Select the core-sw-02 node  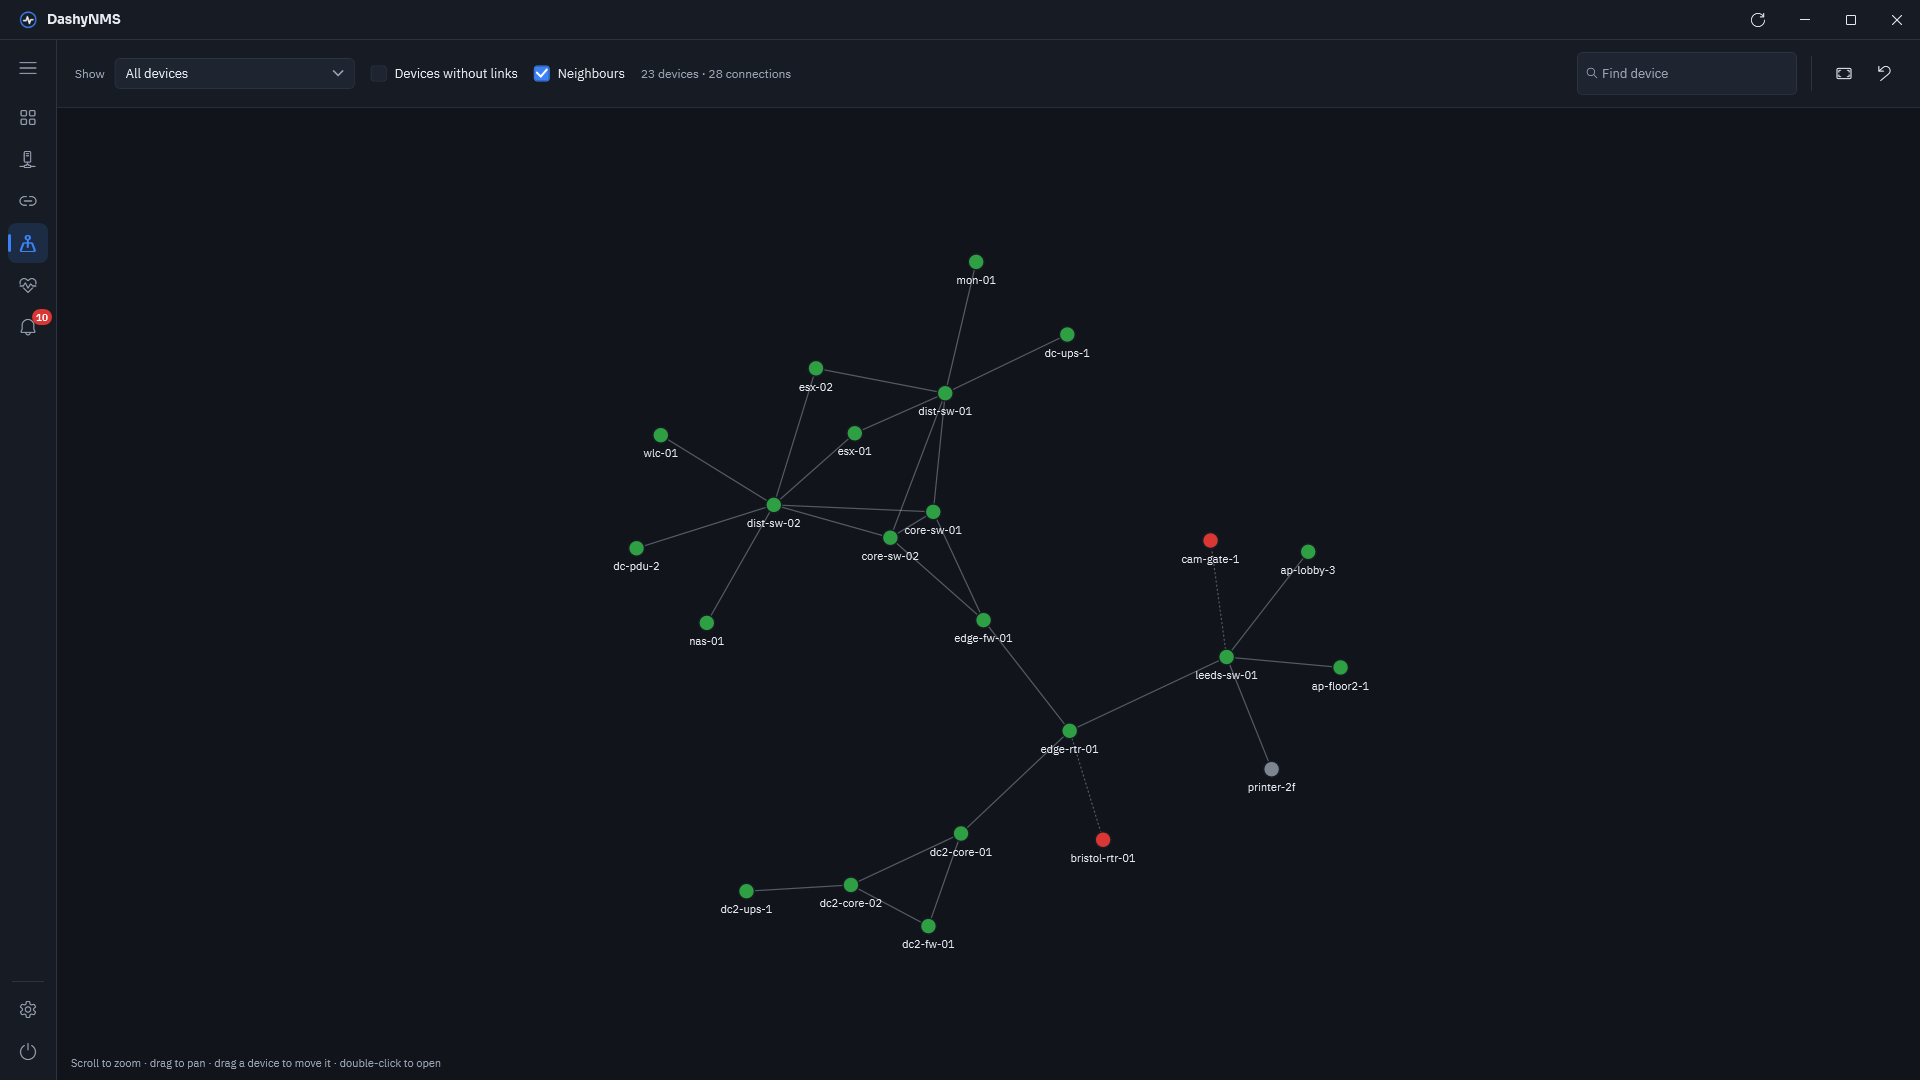pyautogui.click(x=890, y=538)
